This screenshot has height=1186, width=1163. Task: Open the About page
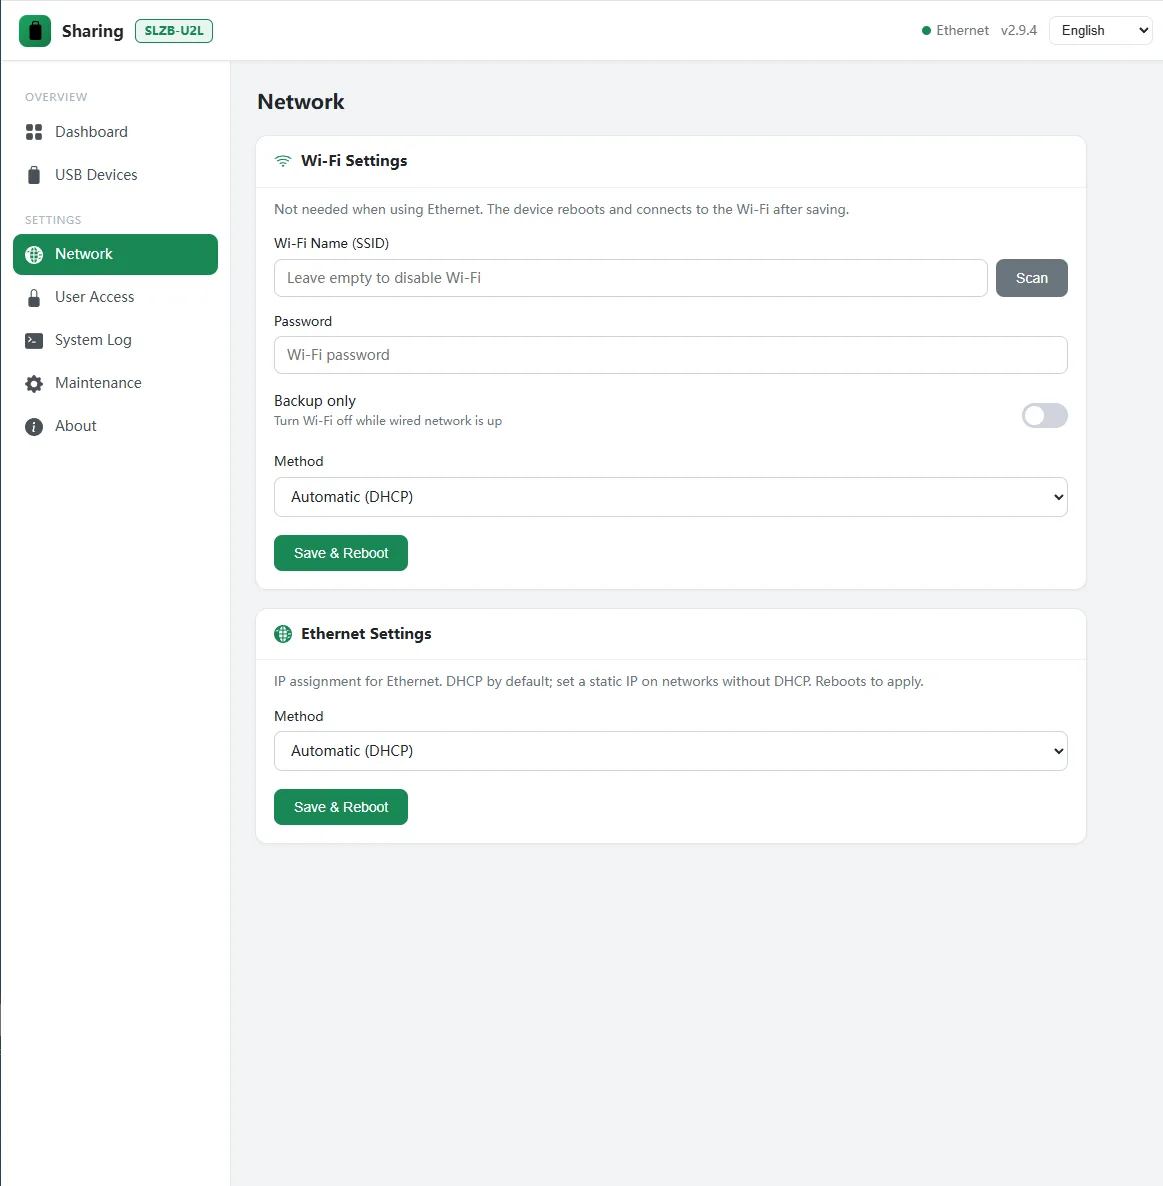tap(116, 427)
